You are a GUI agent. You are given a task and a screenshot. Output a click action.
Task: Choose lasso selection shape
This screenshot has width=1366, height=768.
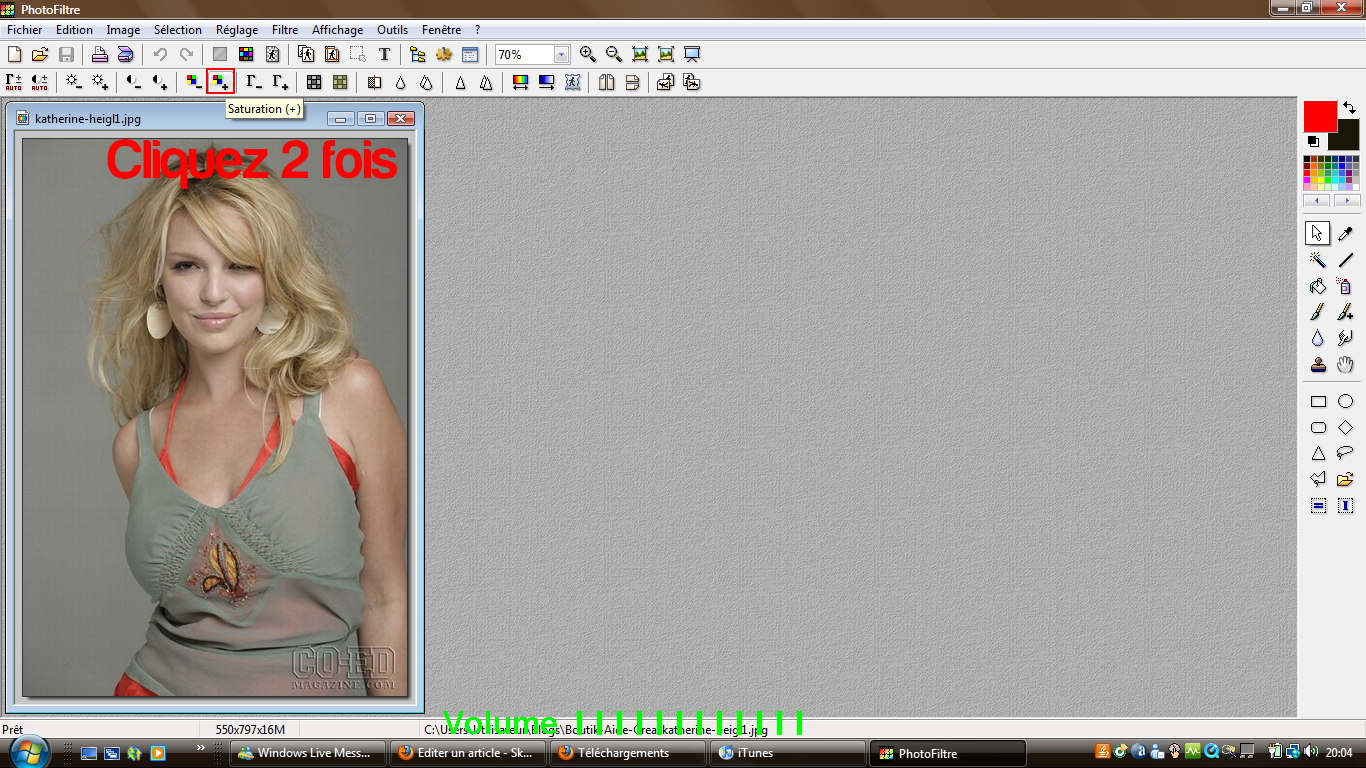click(x=1345, y=453)
